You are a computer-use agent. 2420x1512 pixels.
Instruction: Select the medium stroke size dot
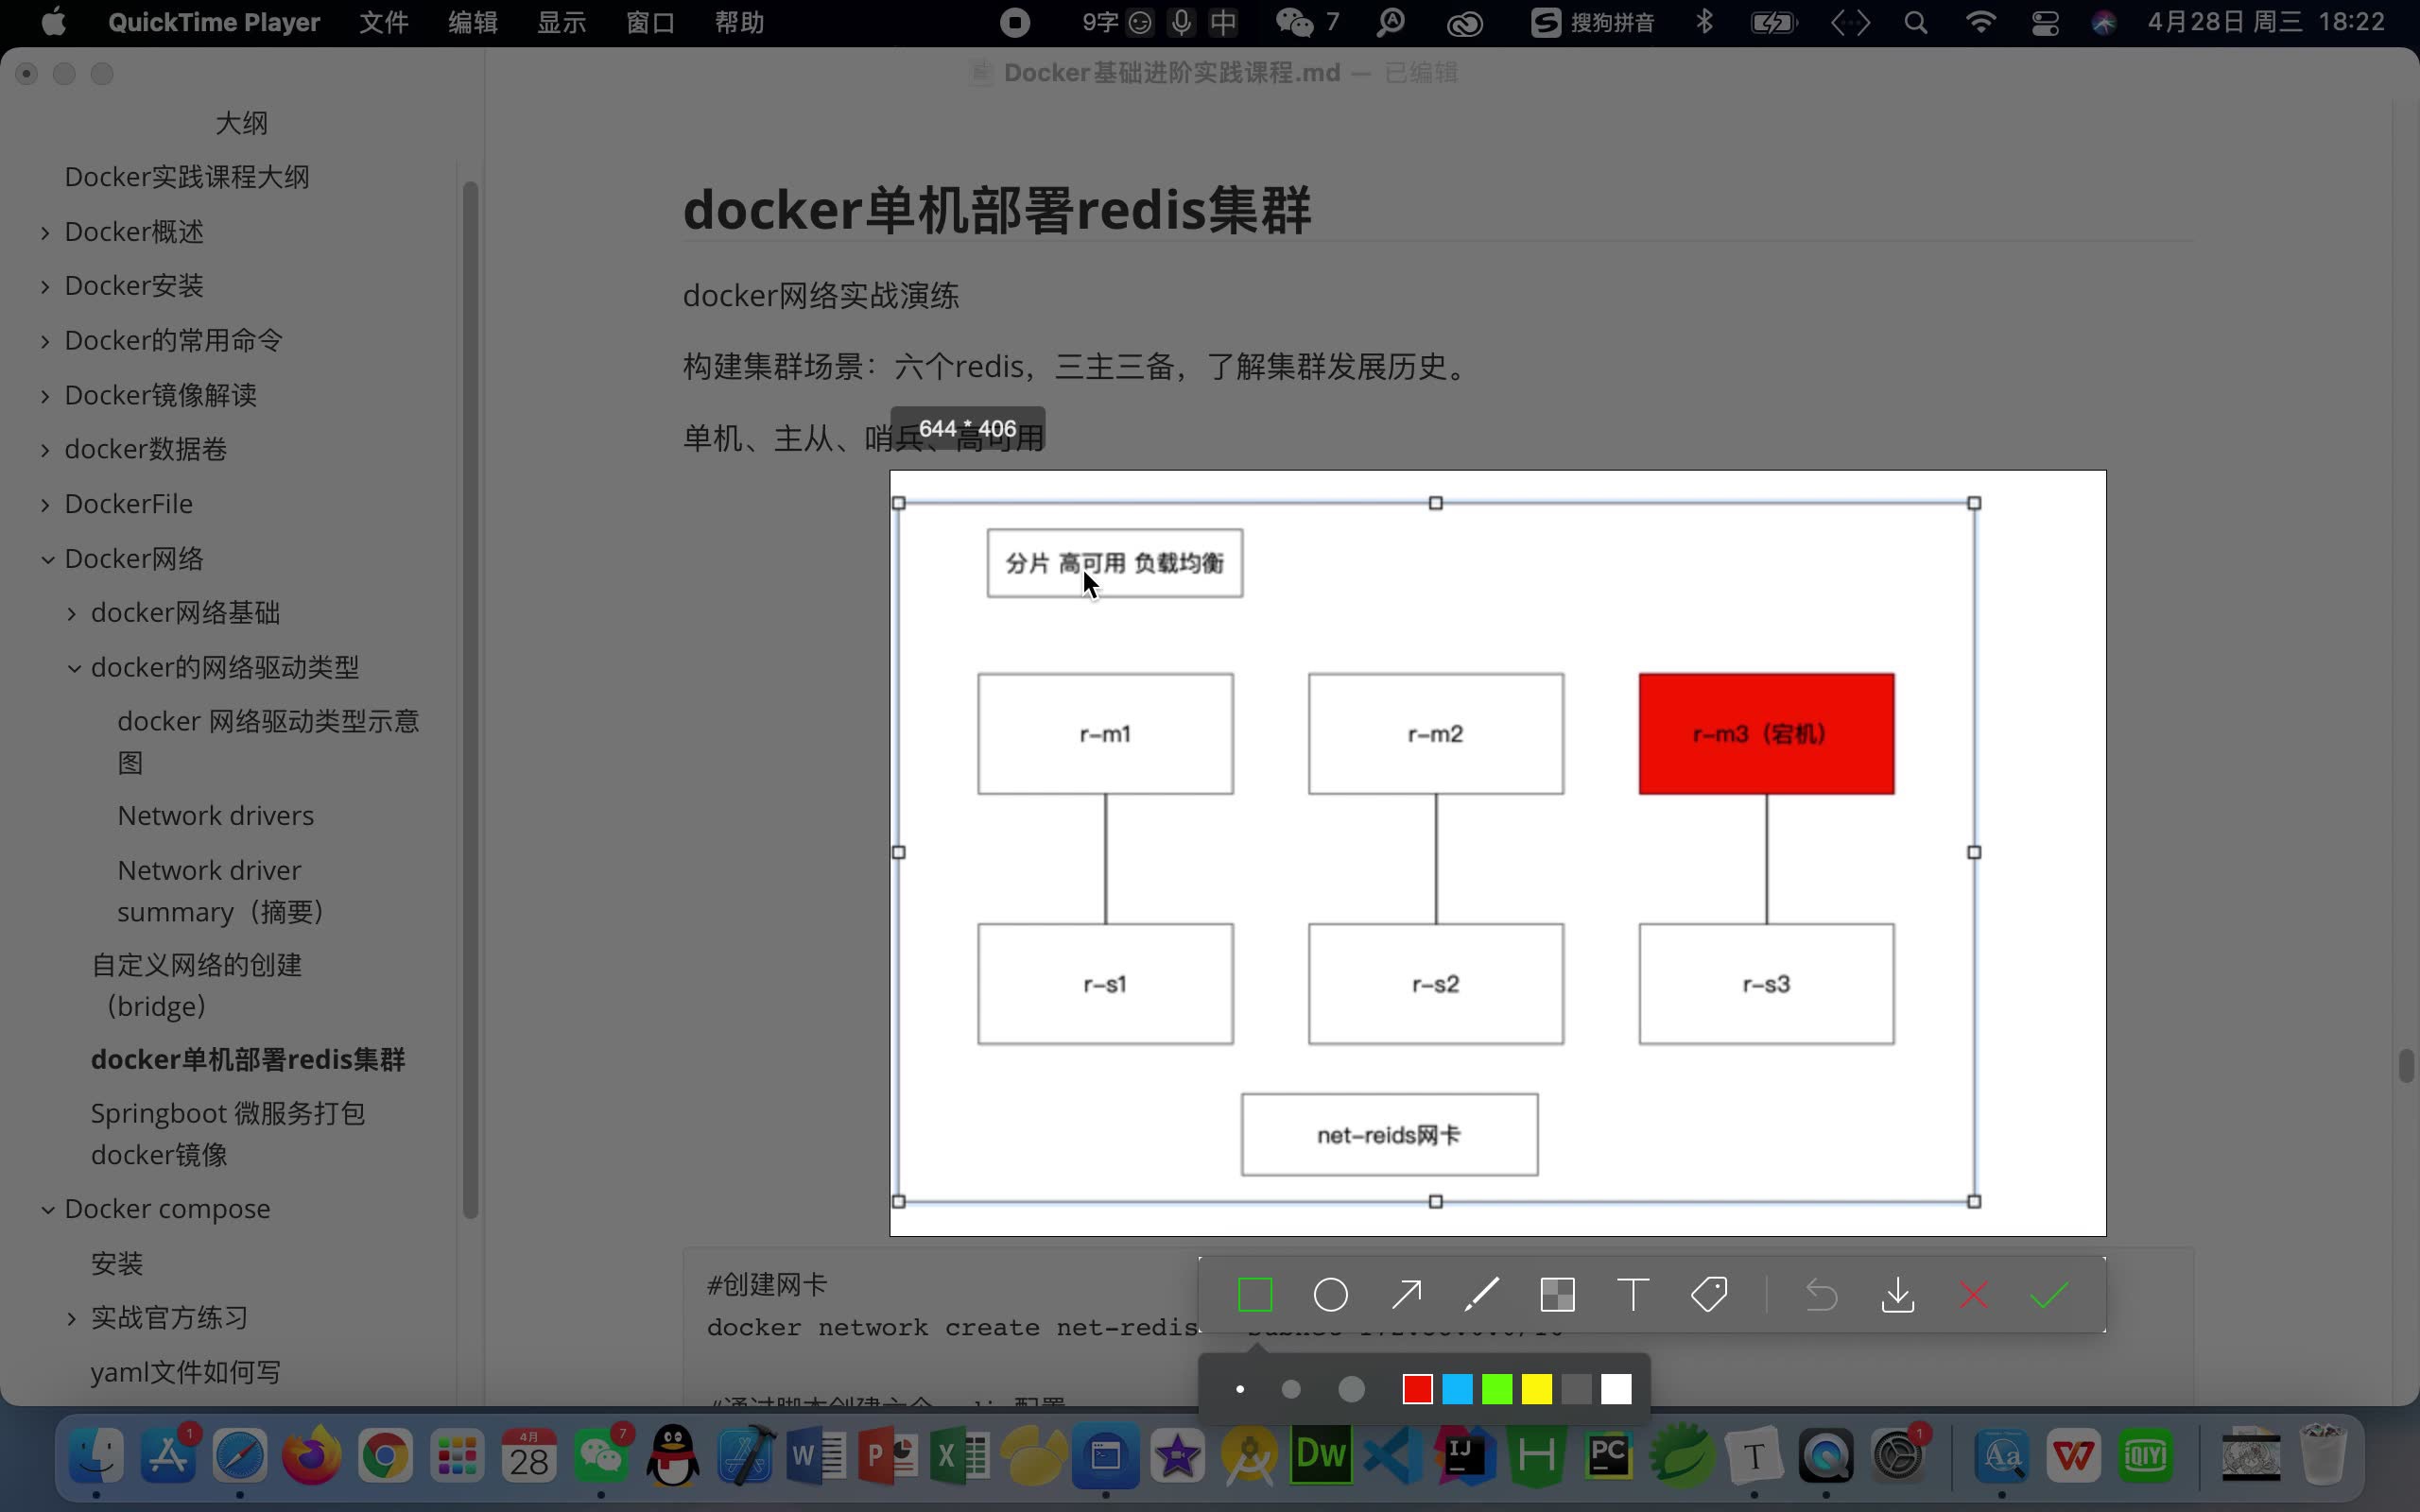pos(1290,1388)
